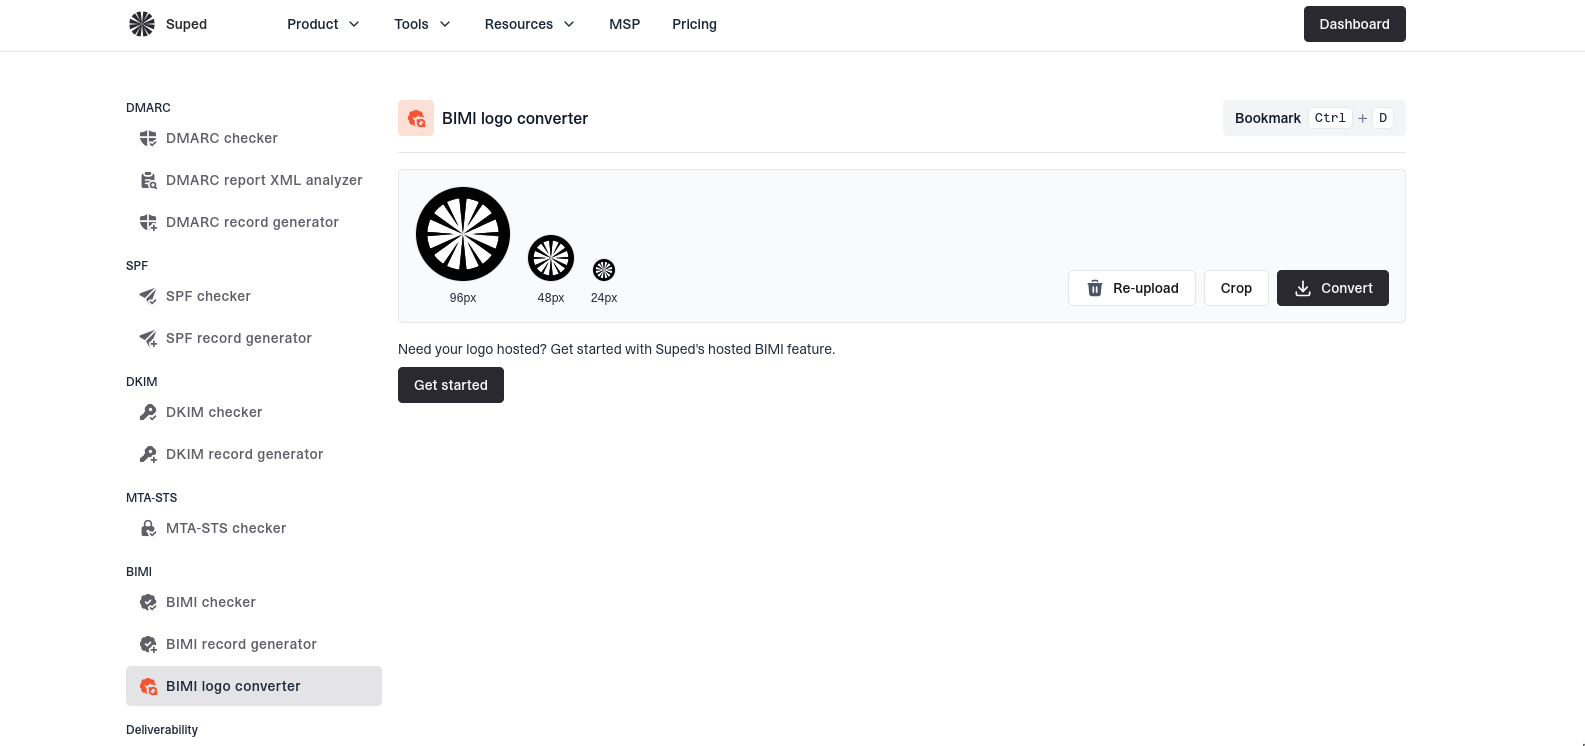Image resolution: width=1585 pixels, height=746 pixels.
Task: Expand the Resources menu chevron
Action: point(569,24)
